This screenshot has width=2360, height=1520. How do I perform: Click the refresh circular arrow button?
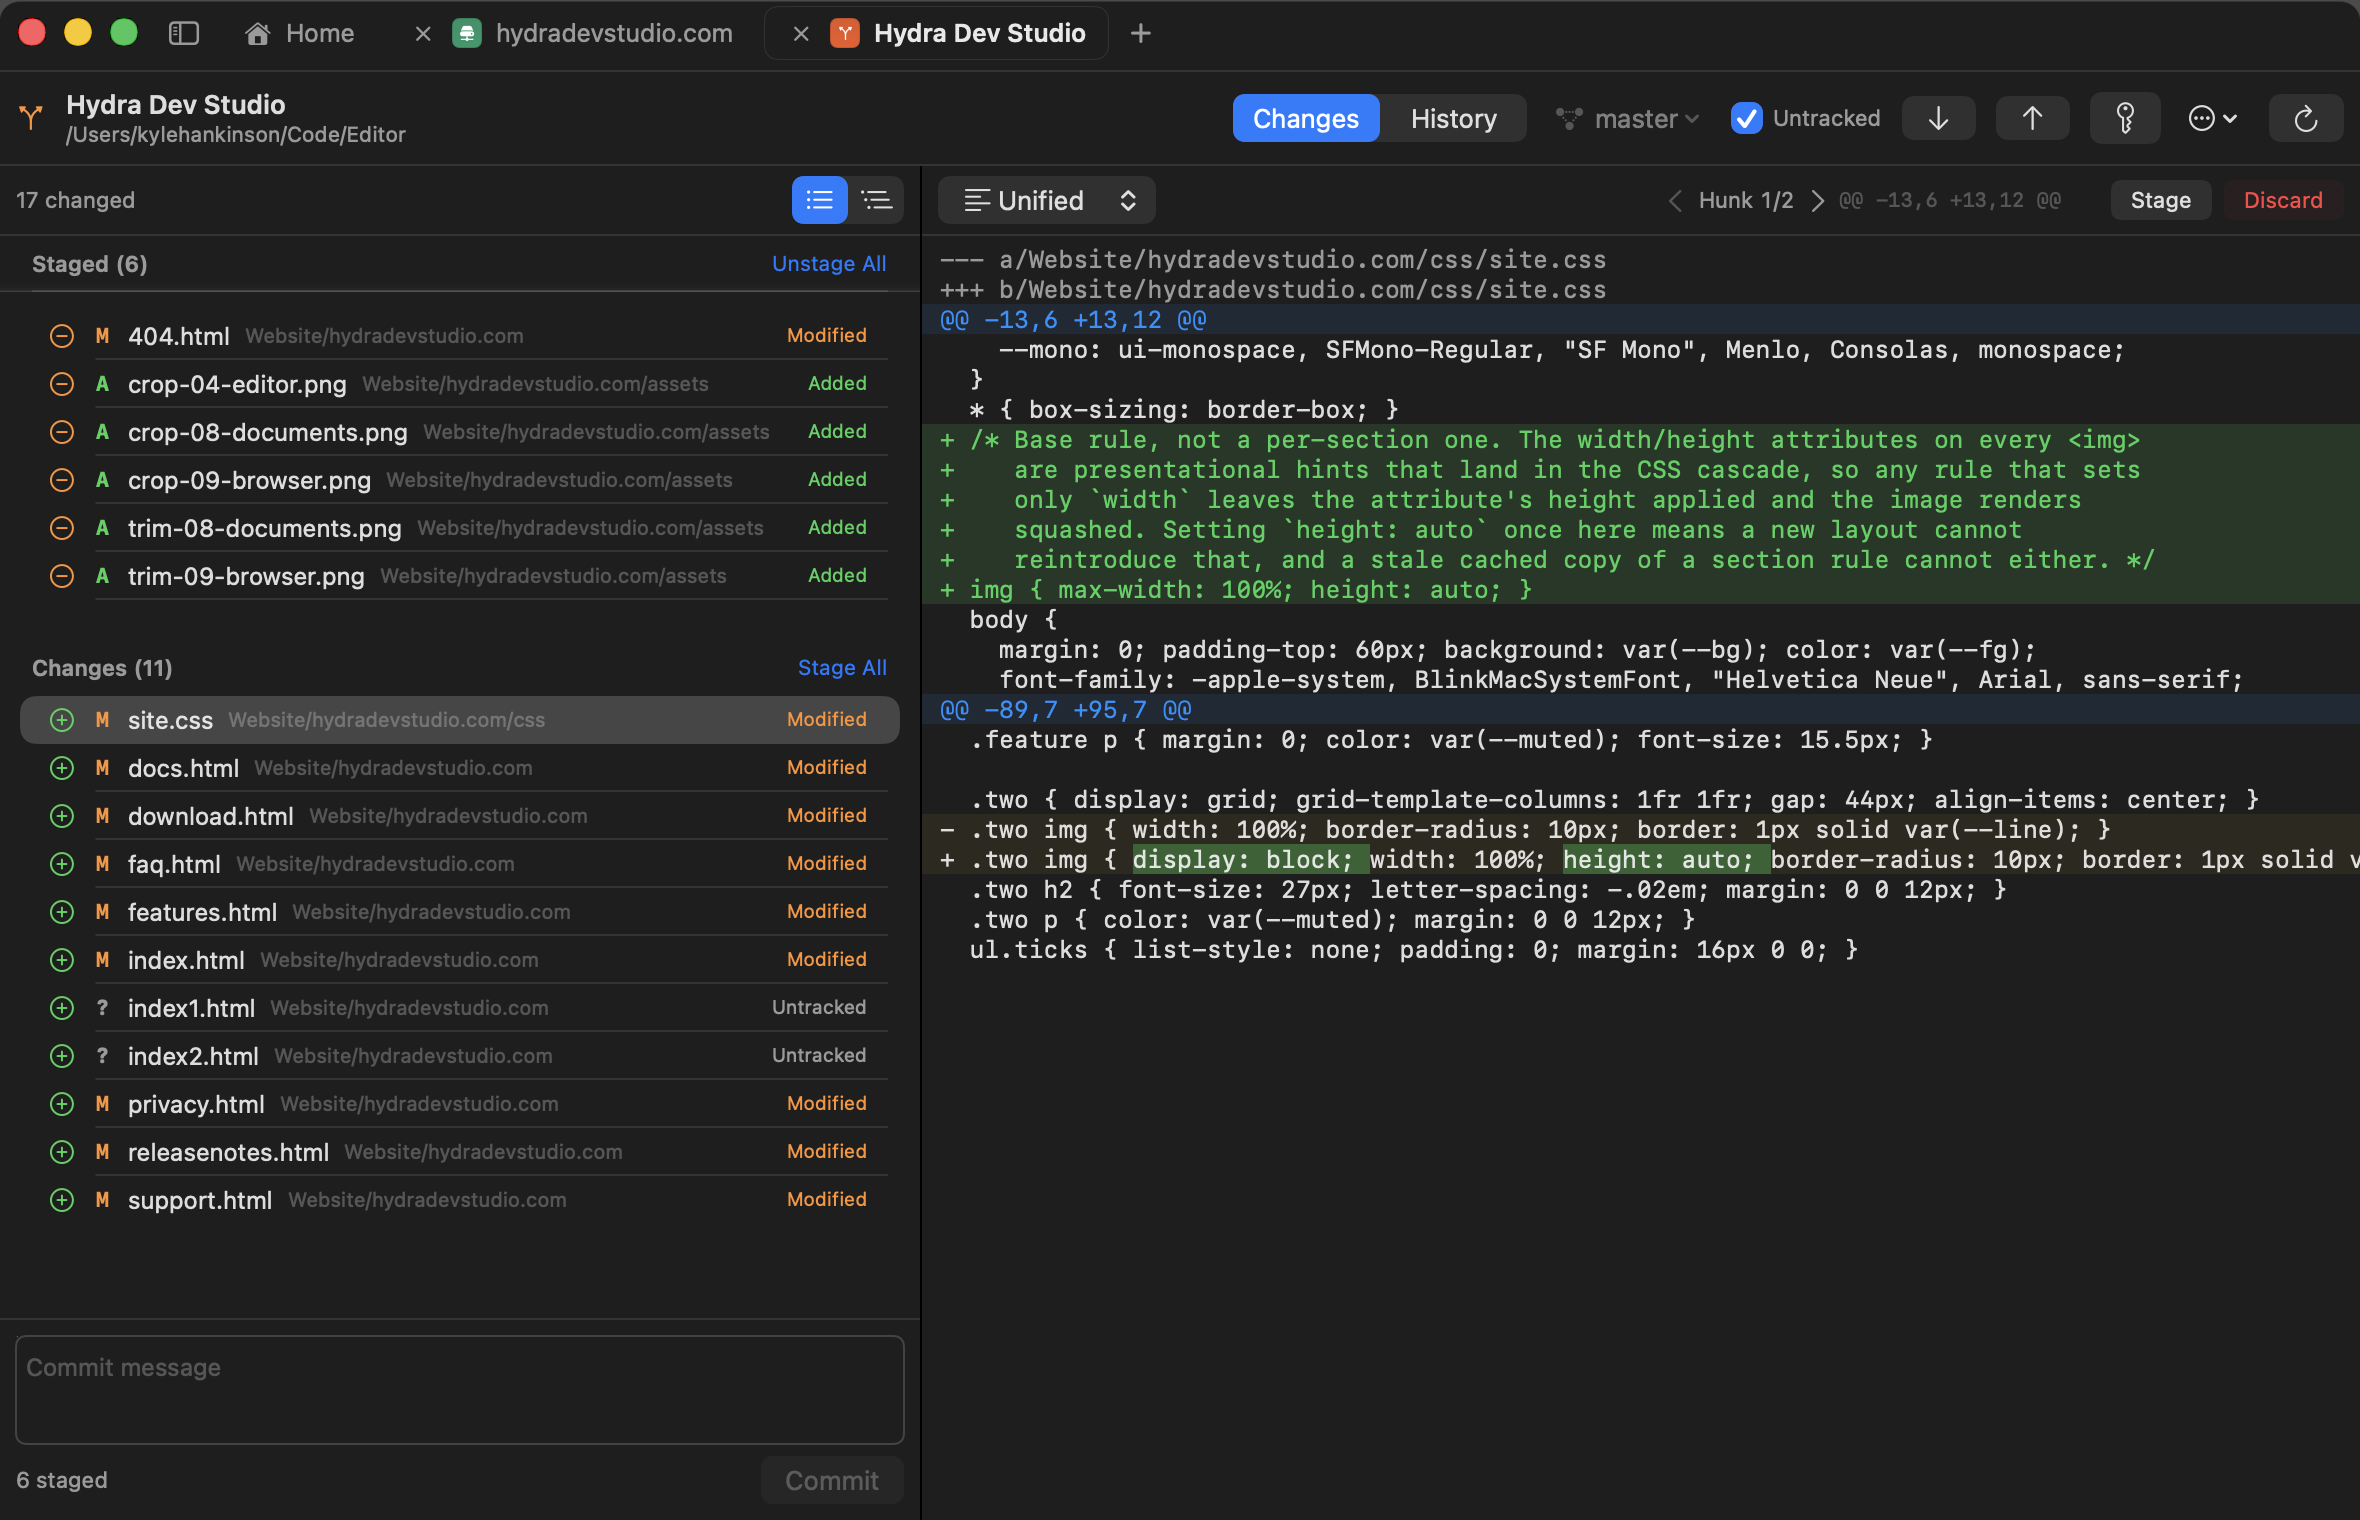click(2306, 119)
